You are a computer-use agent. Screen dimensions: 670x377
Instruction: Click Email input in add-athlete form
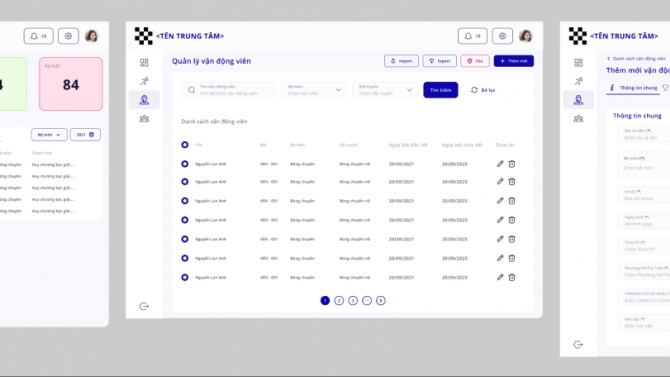(x=644, y=195)
